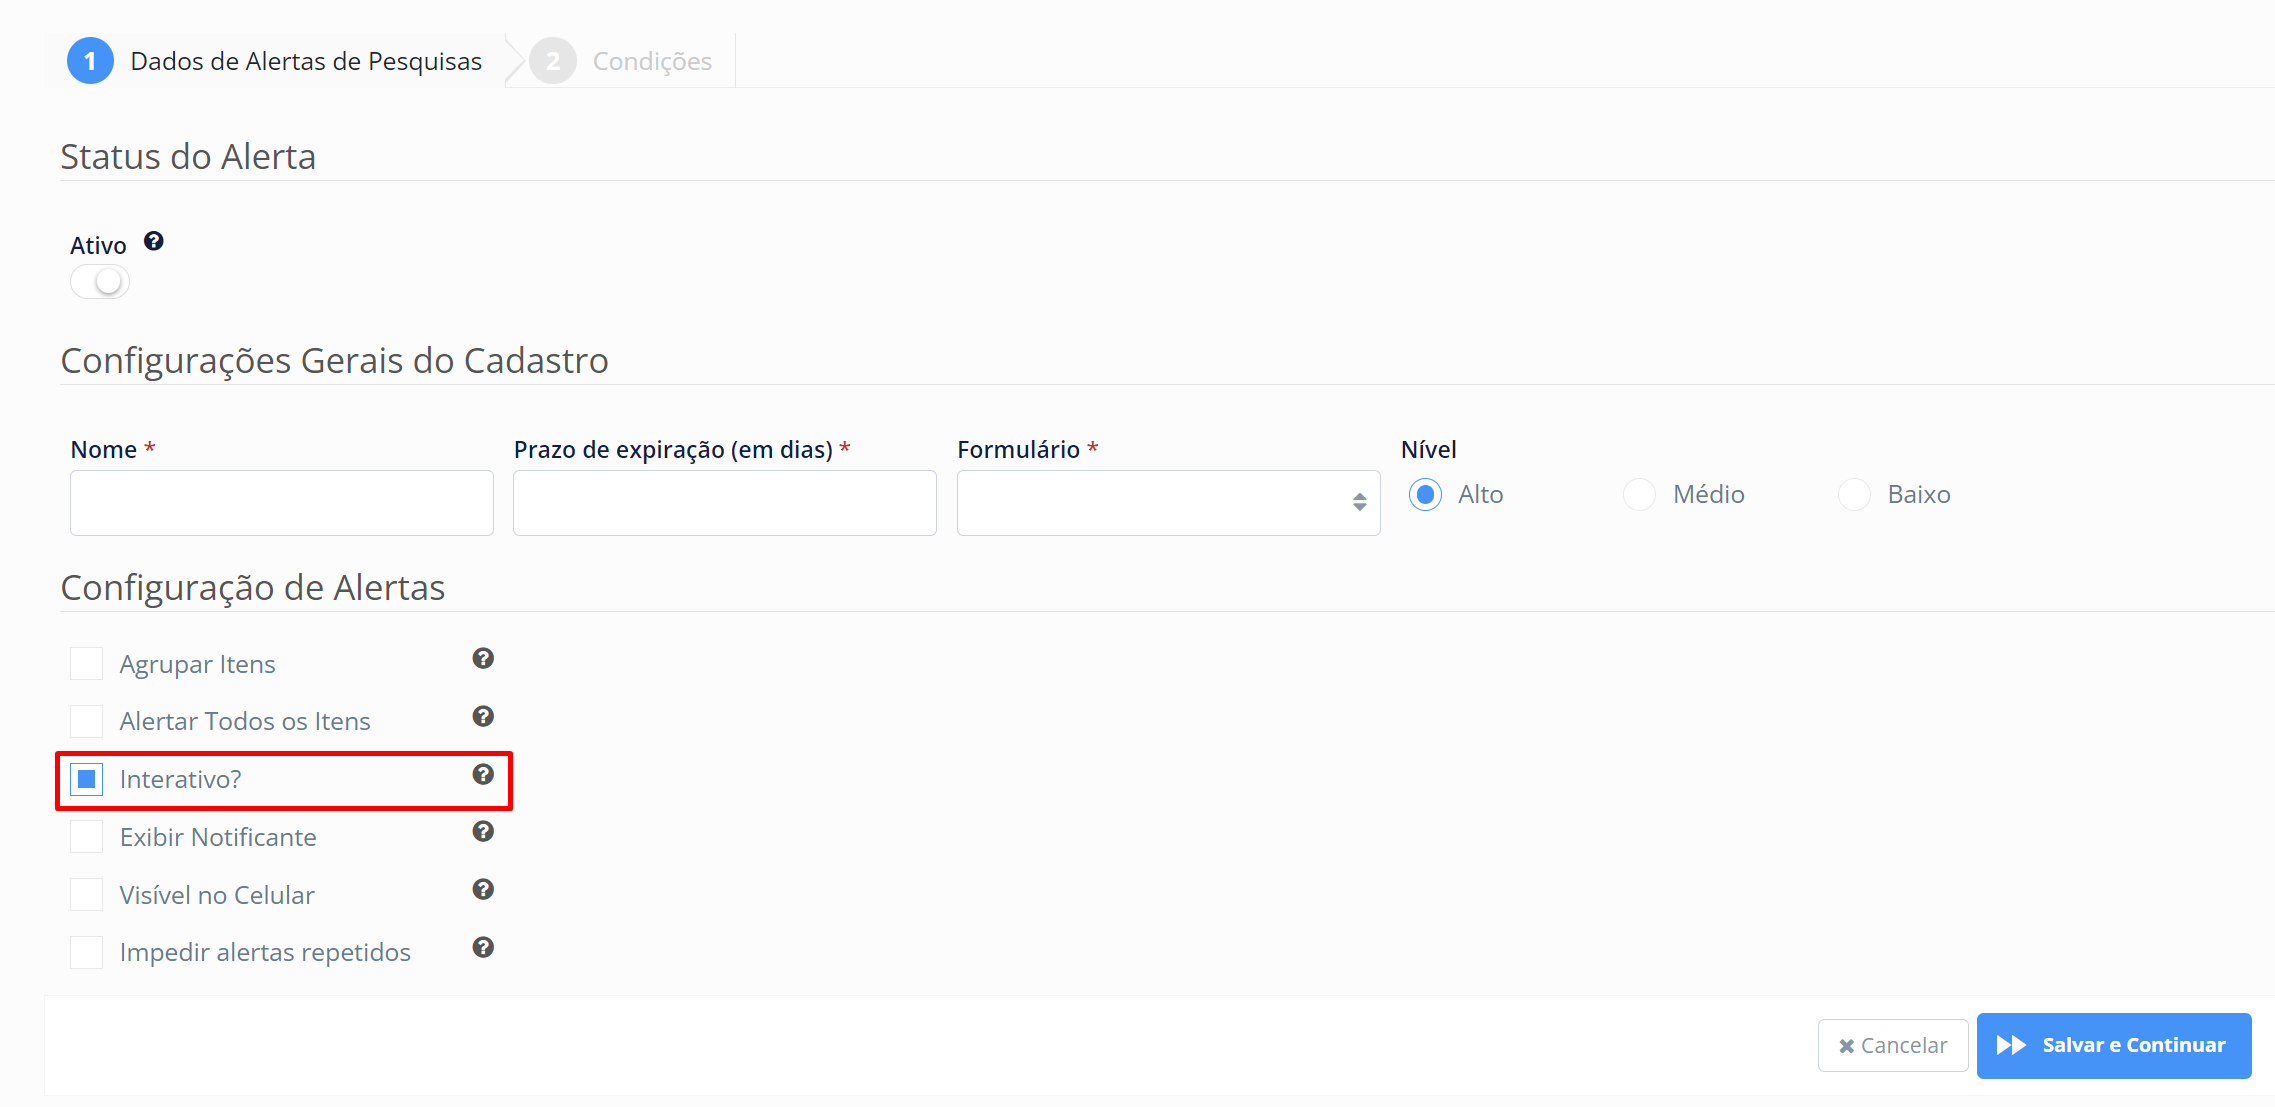Click step 1 circle icon

click(90, 61)
